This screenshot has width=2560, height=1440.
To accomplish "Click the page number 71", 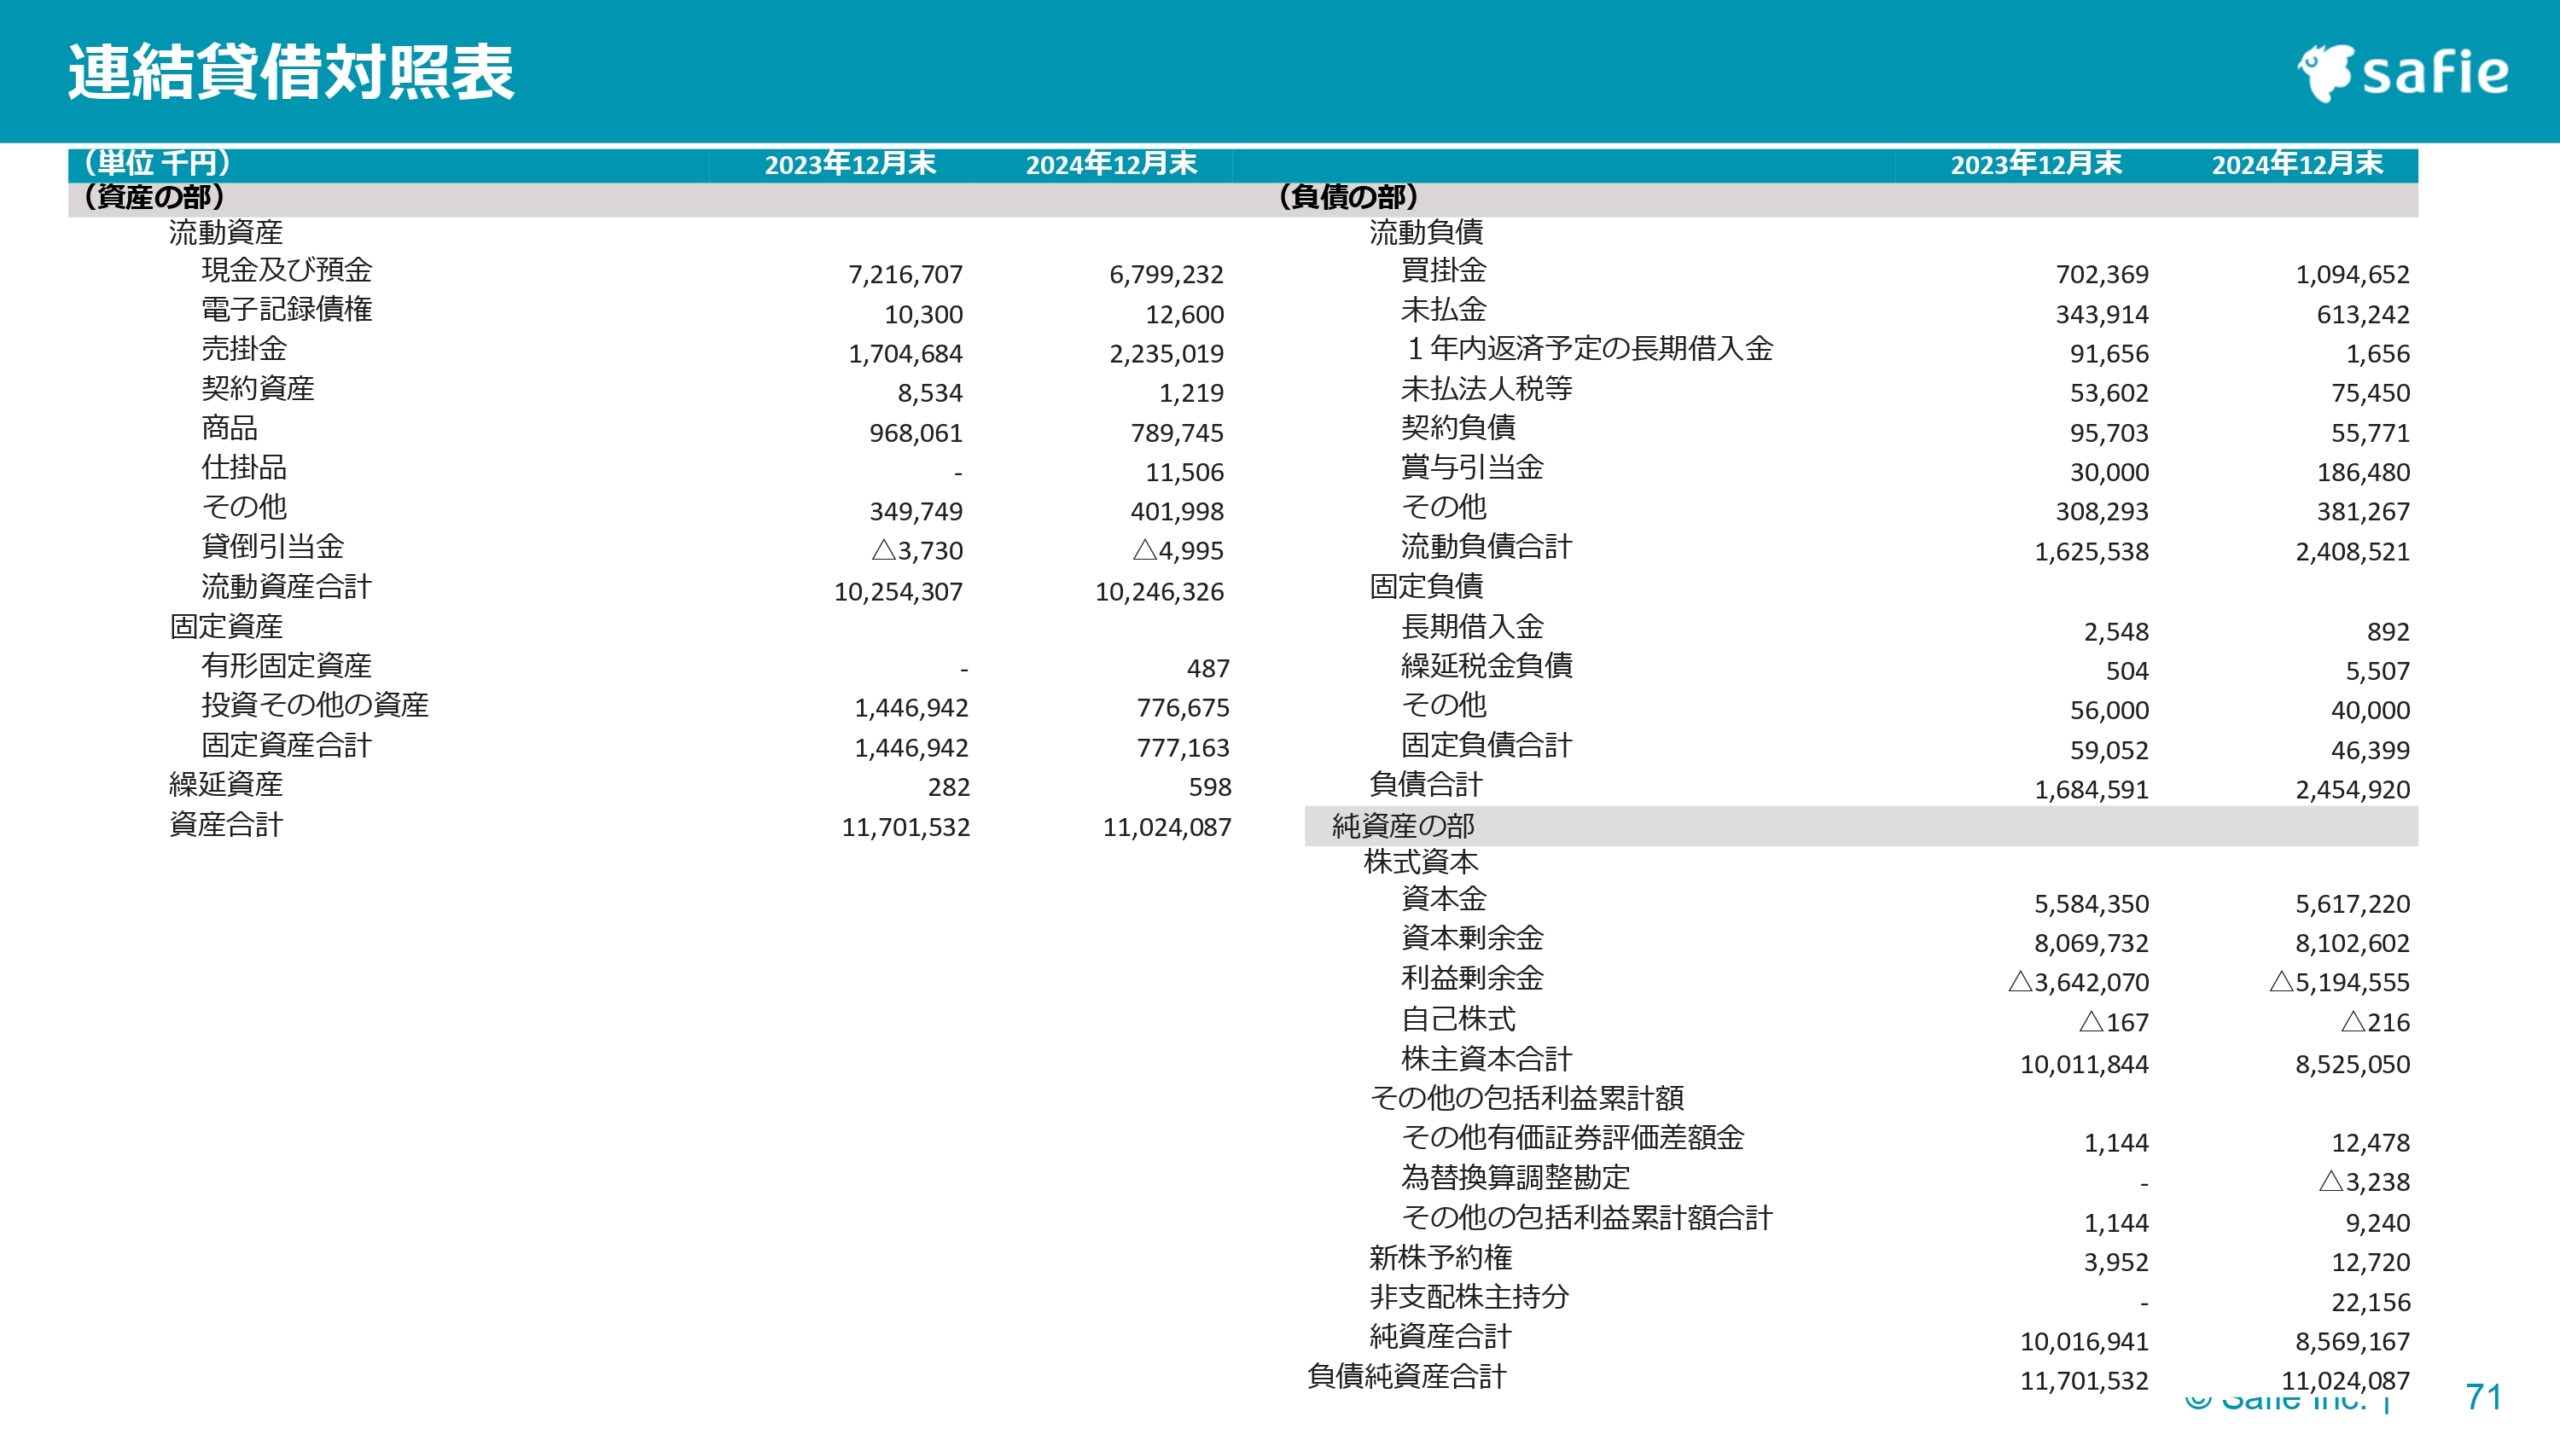I will pos(2483,1396).
